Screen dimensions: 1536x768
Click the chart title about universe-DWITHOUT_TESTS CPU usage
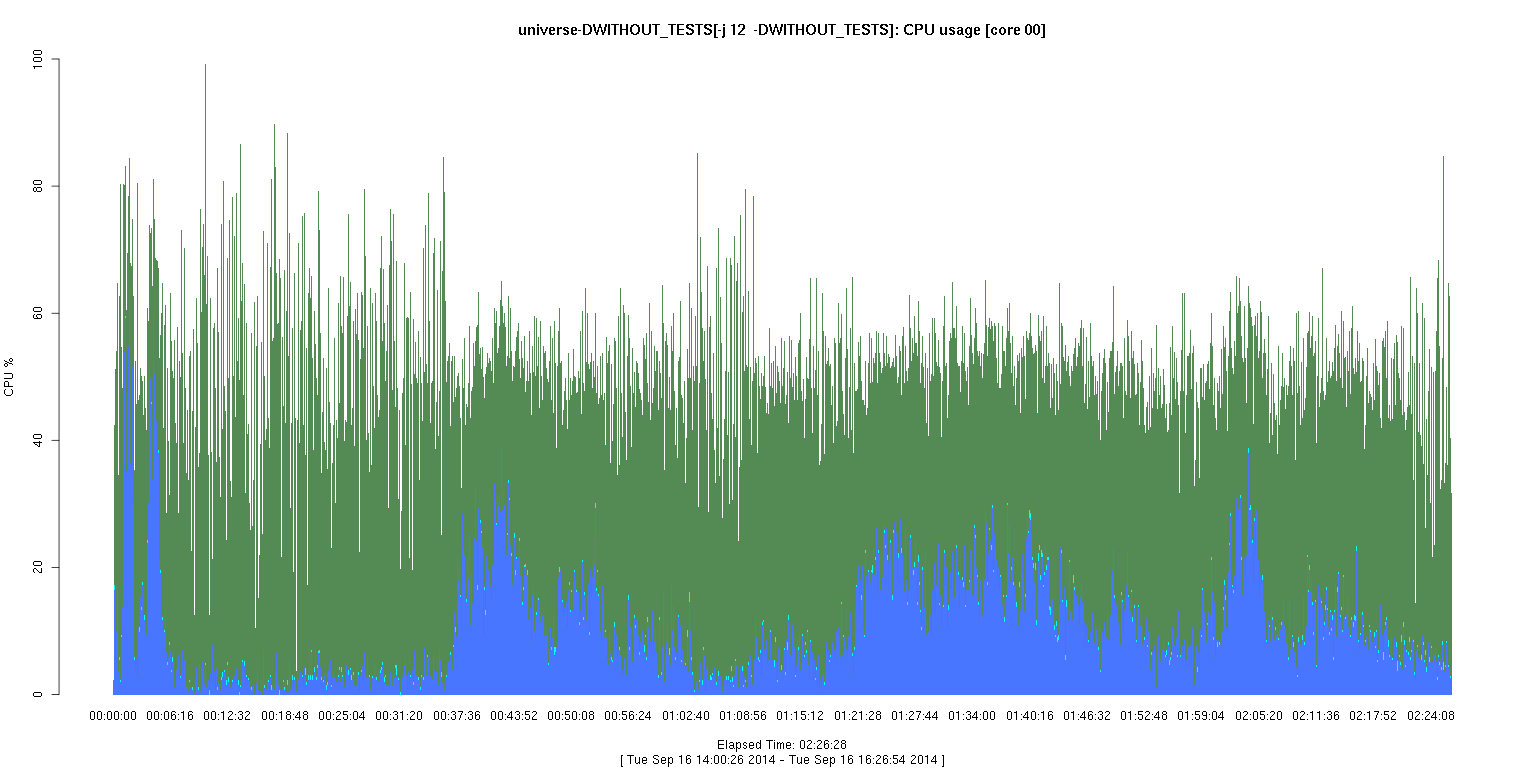tap(782, 30)
